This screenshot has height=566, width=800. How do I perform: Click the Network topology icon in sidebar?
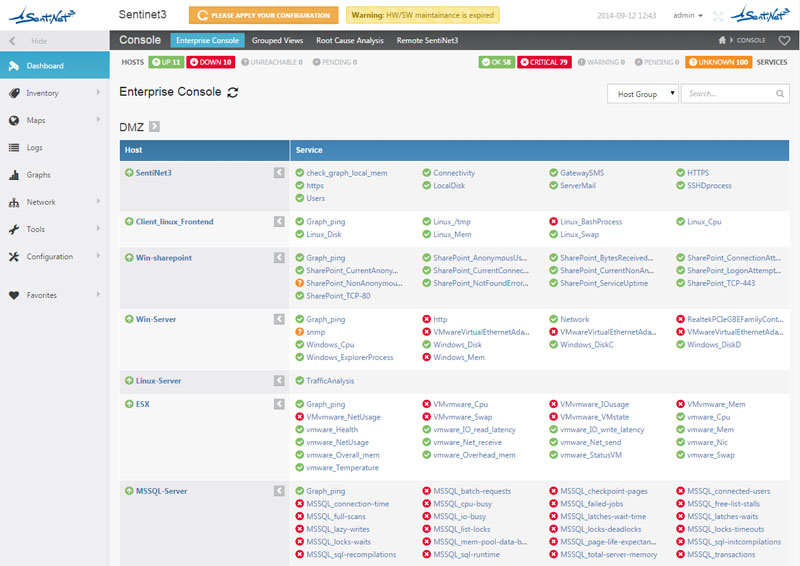point(14,202)
